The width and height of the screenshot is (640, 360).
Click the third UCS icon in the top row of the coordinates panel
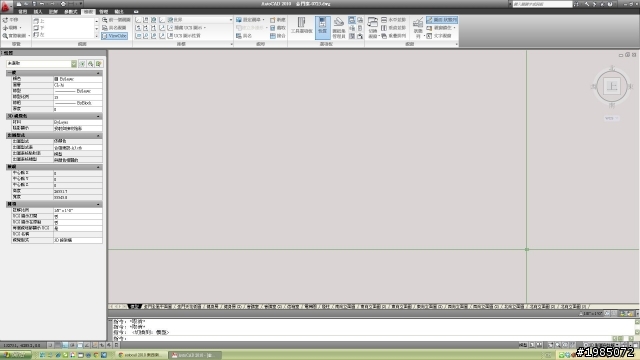(x=154, y=20)
